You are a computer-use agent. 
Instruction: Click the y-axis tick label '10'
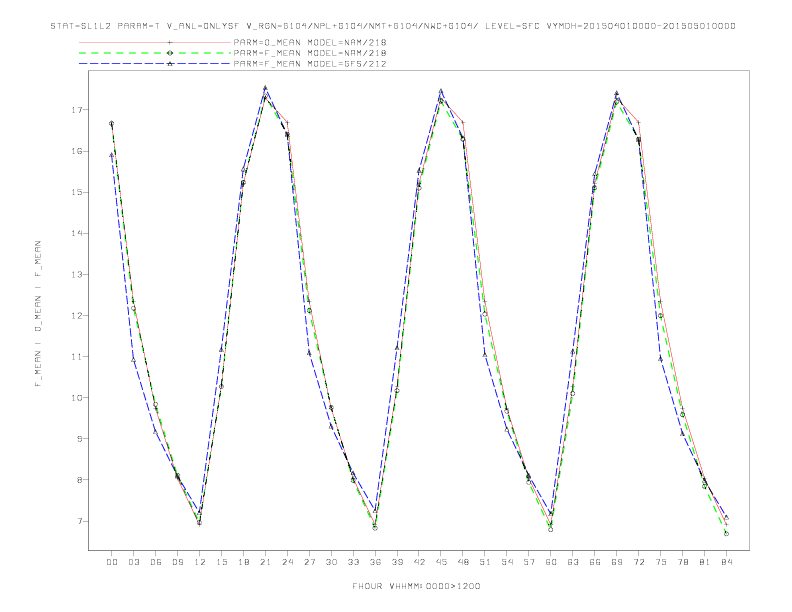coord(76,397)
